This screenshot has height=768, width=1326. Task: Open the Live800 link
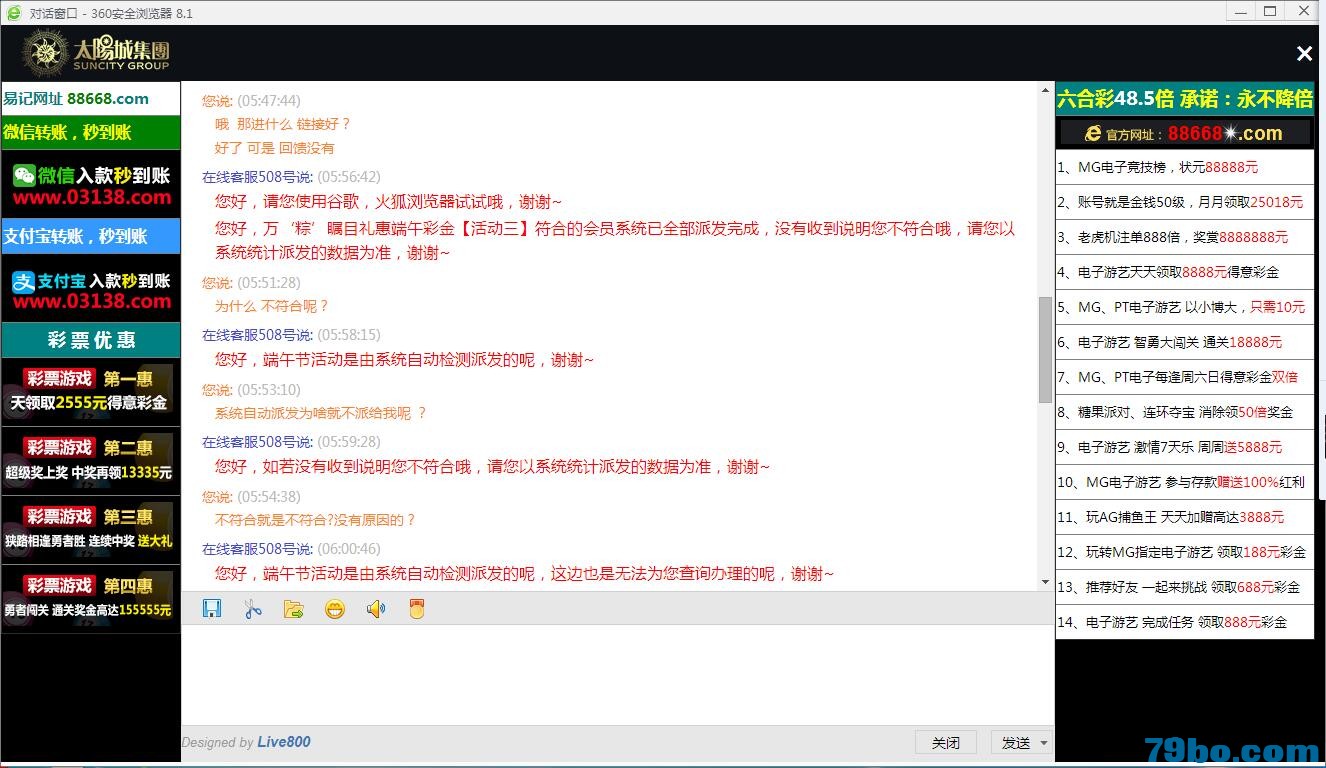pyautogui.click(x=284, y=742)
